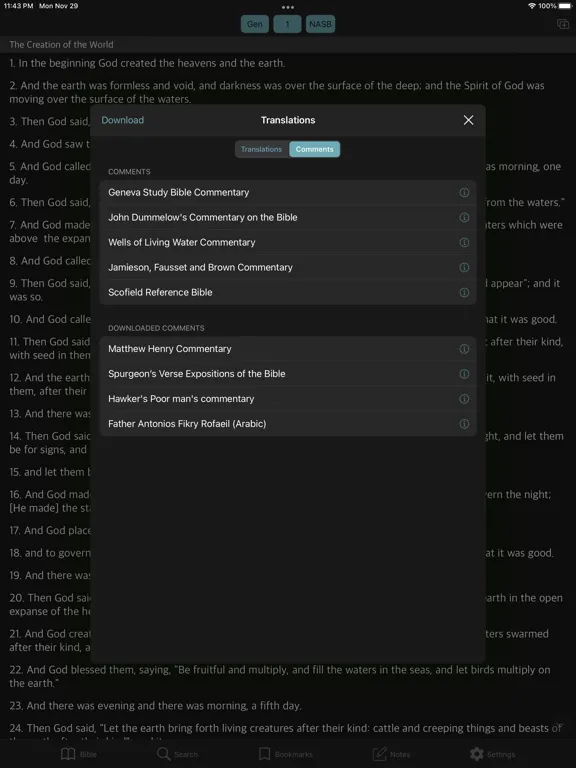This screenshot has width=576, height=768.
Task: Switch to the Translations segment
Action: pos(262,149)
